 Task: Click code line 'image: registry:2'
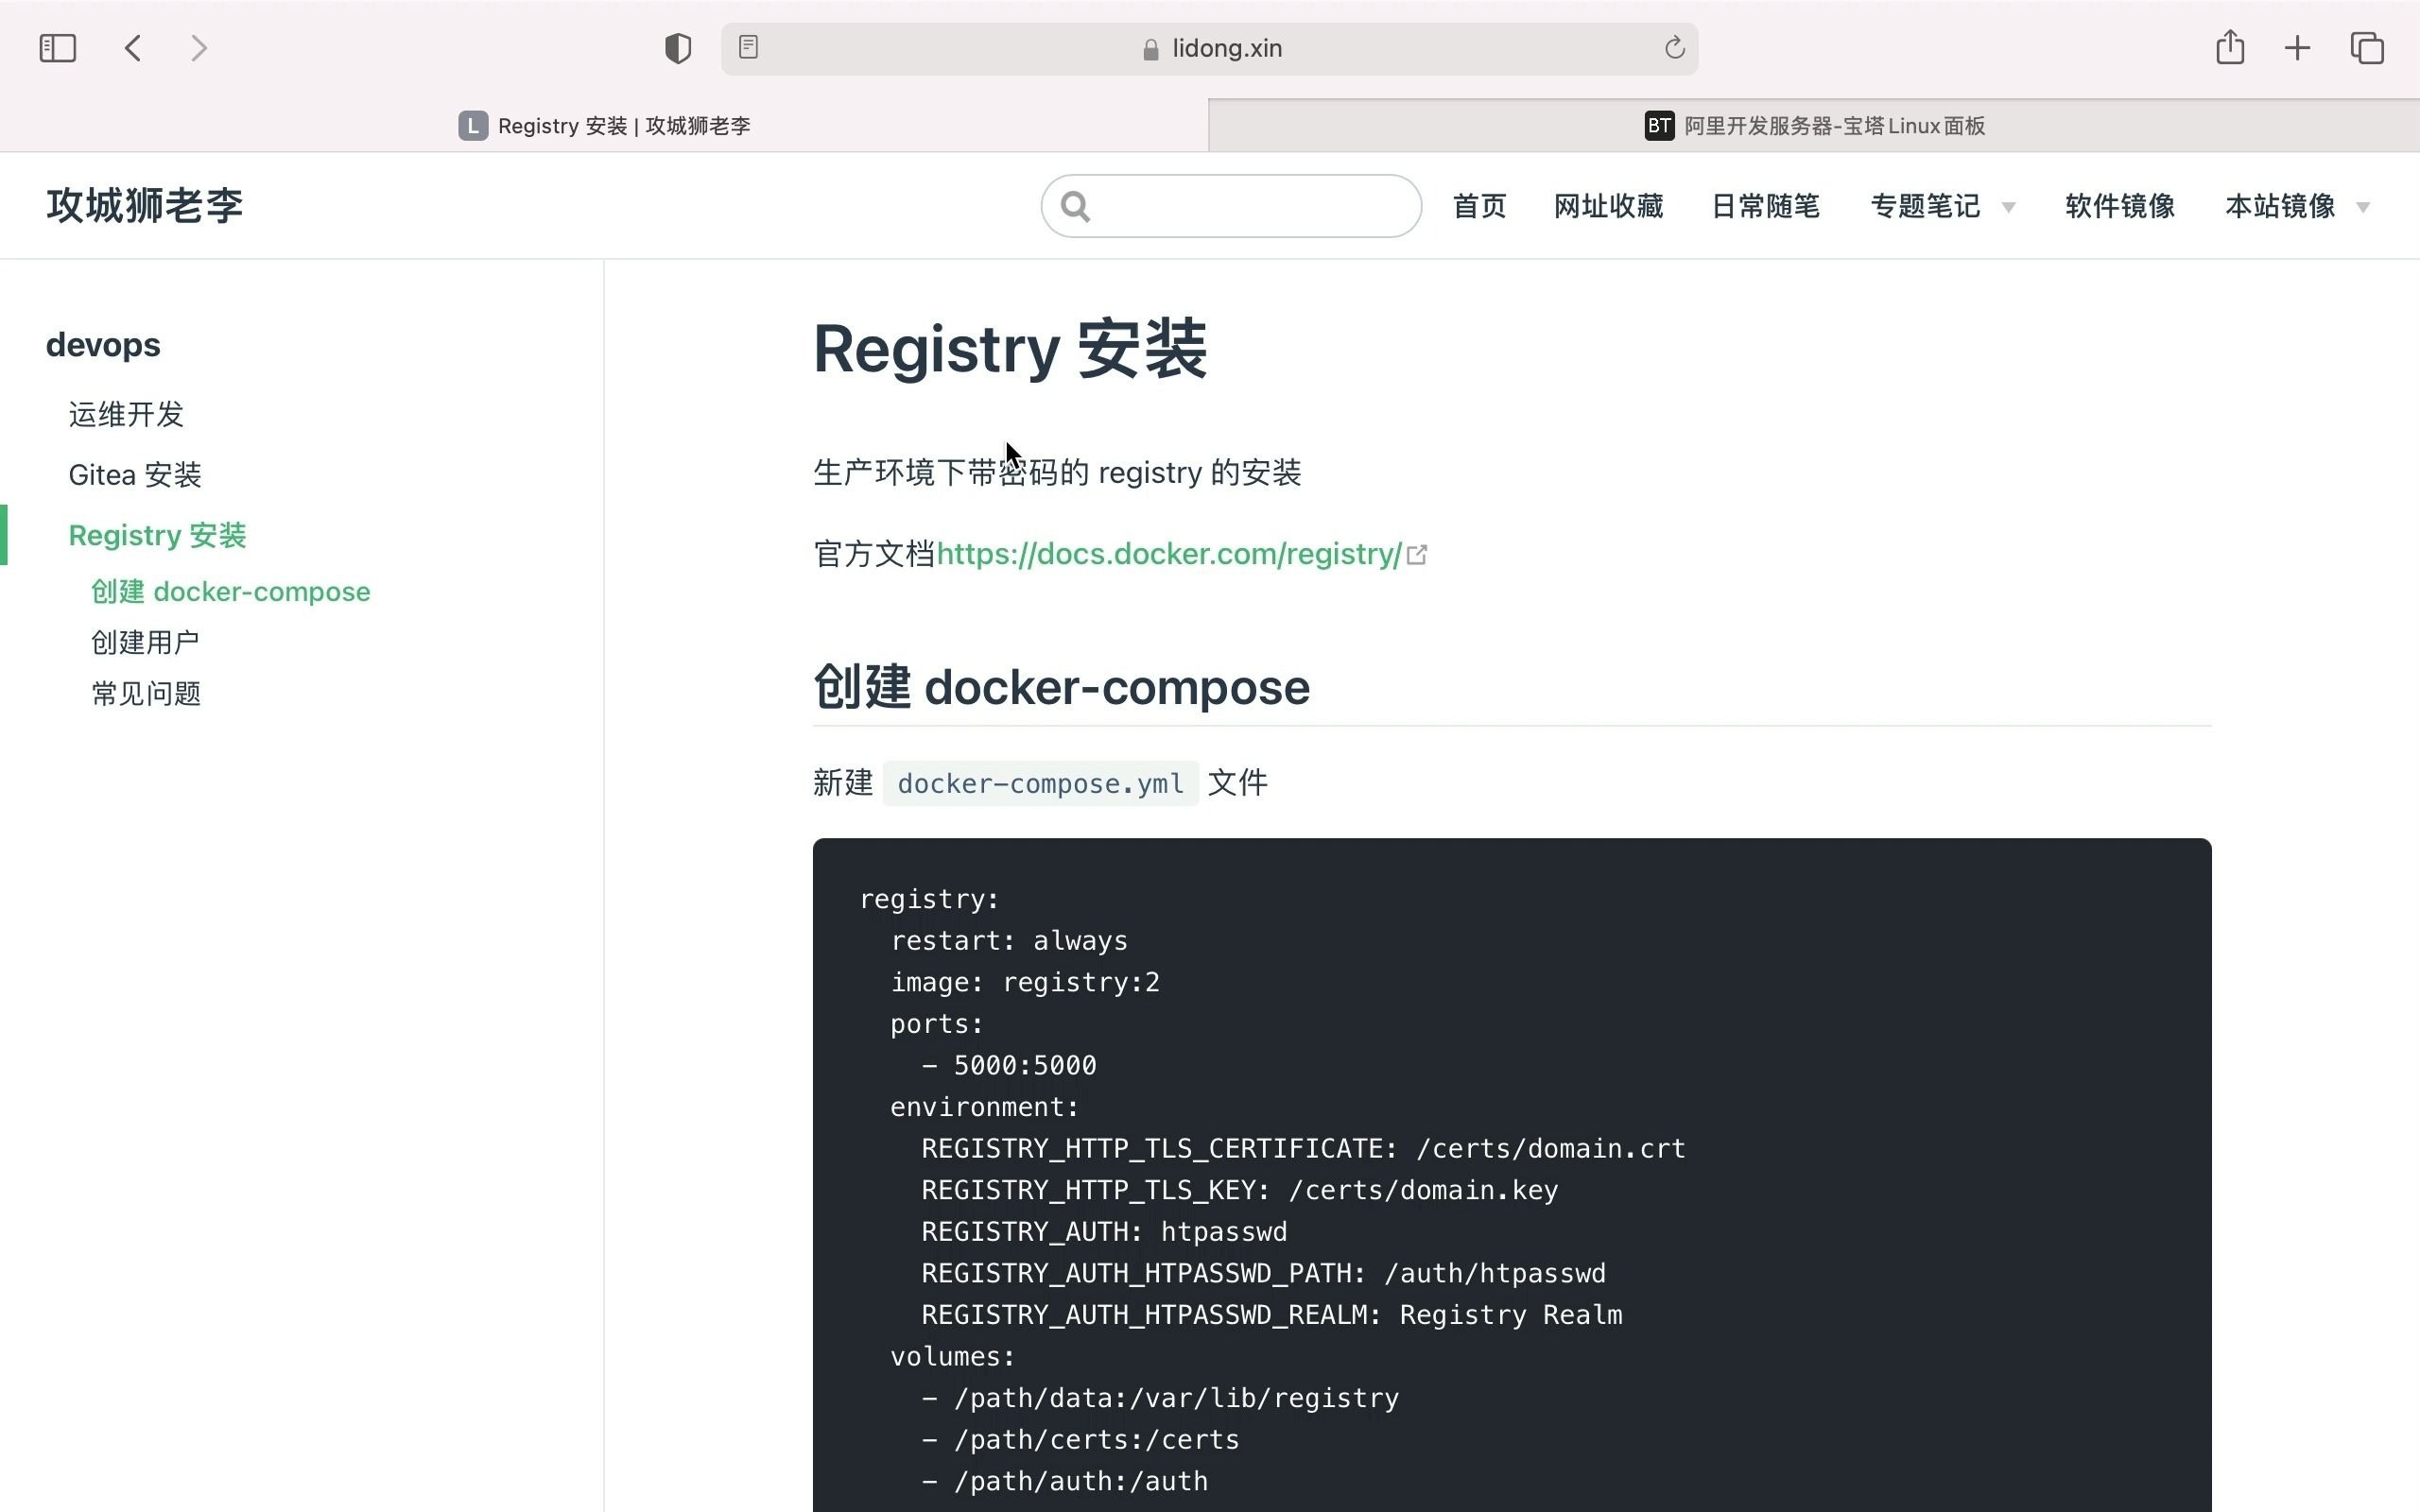pos(1025,982)
